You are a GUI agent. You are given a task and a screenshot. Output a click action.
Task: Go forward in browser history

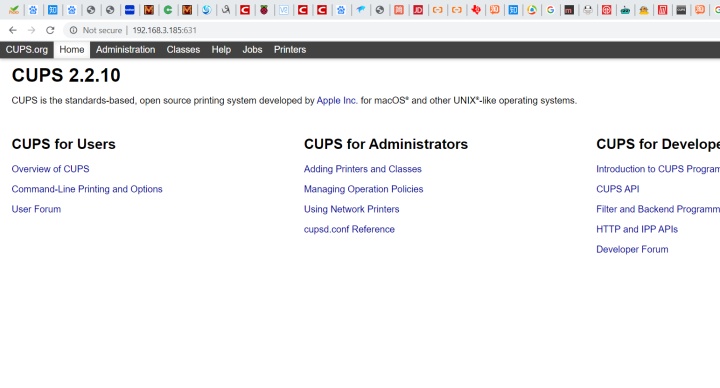tap(31, 30)
